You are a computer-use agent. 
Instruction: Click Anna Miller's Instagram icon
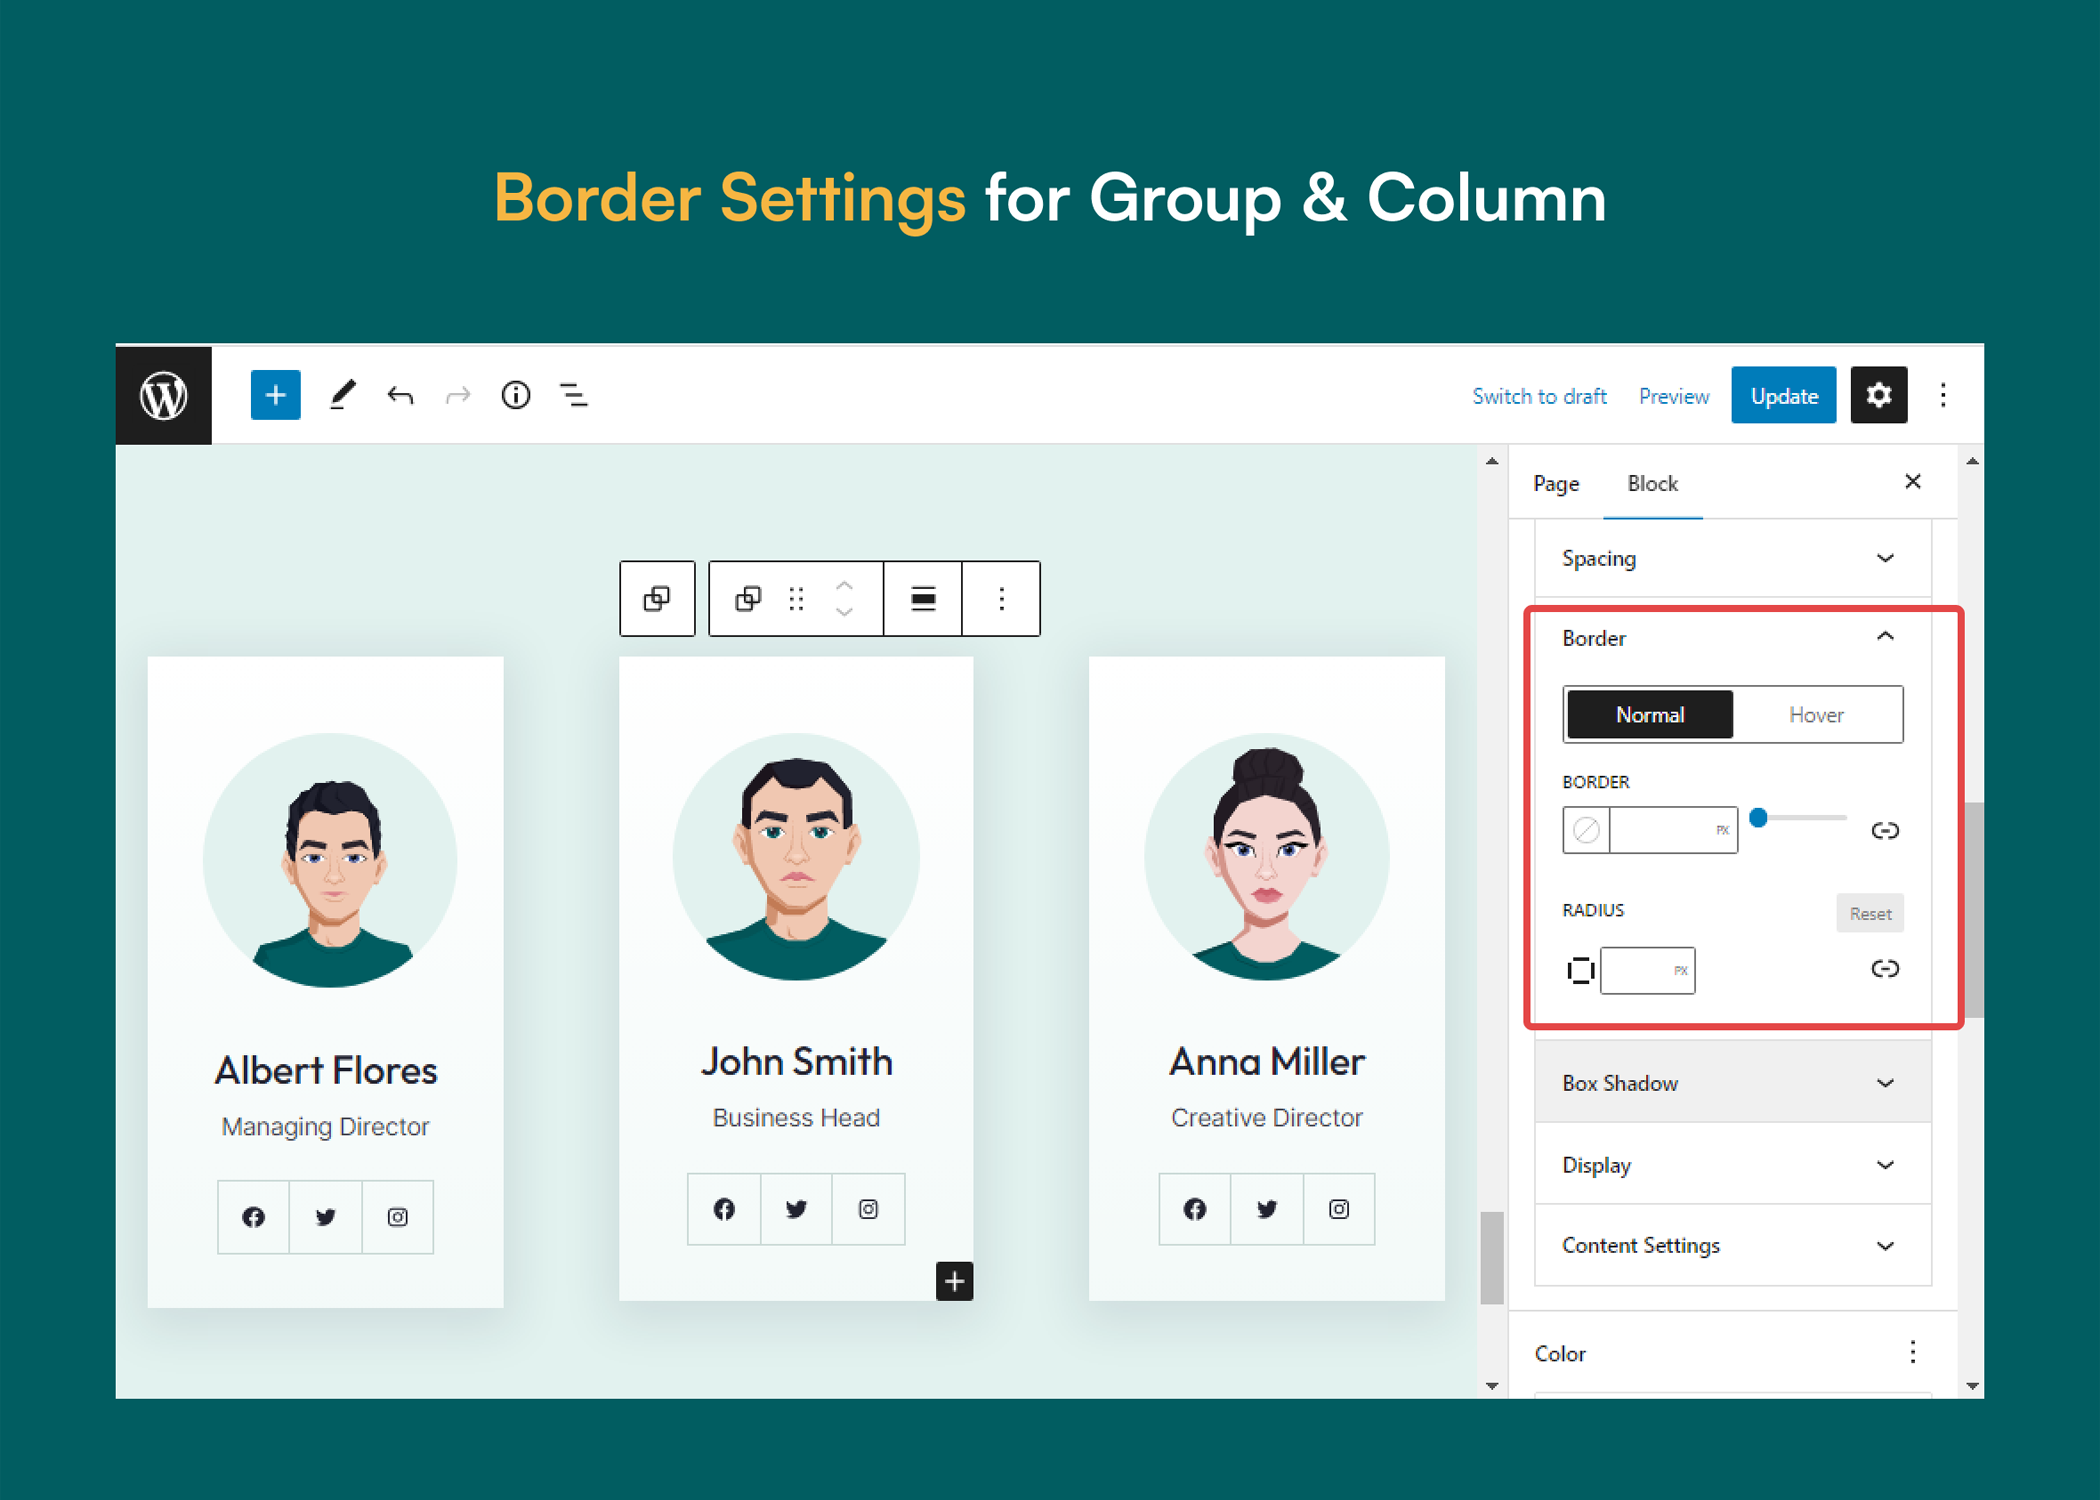click(1338, 1209)
